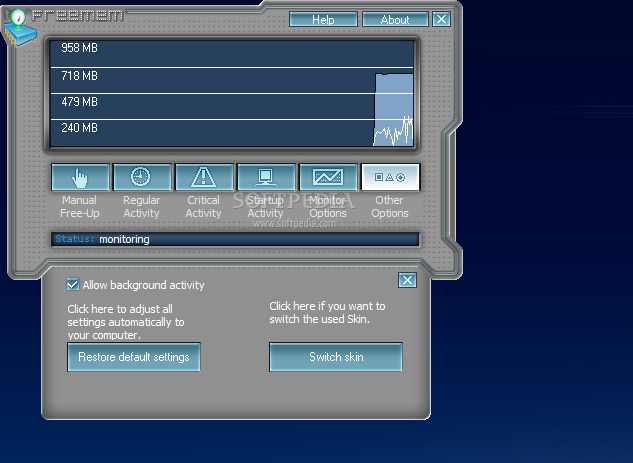Close the FreeMem main window
The width and height of the screenshot is (633, 463).
tap(441, 19)
